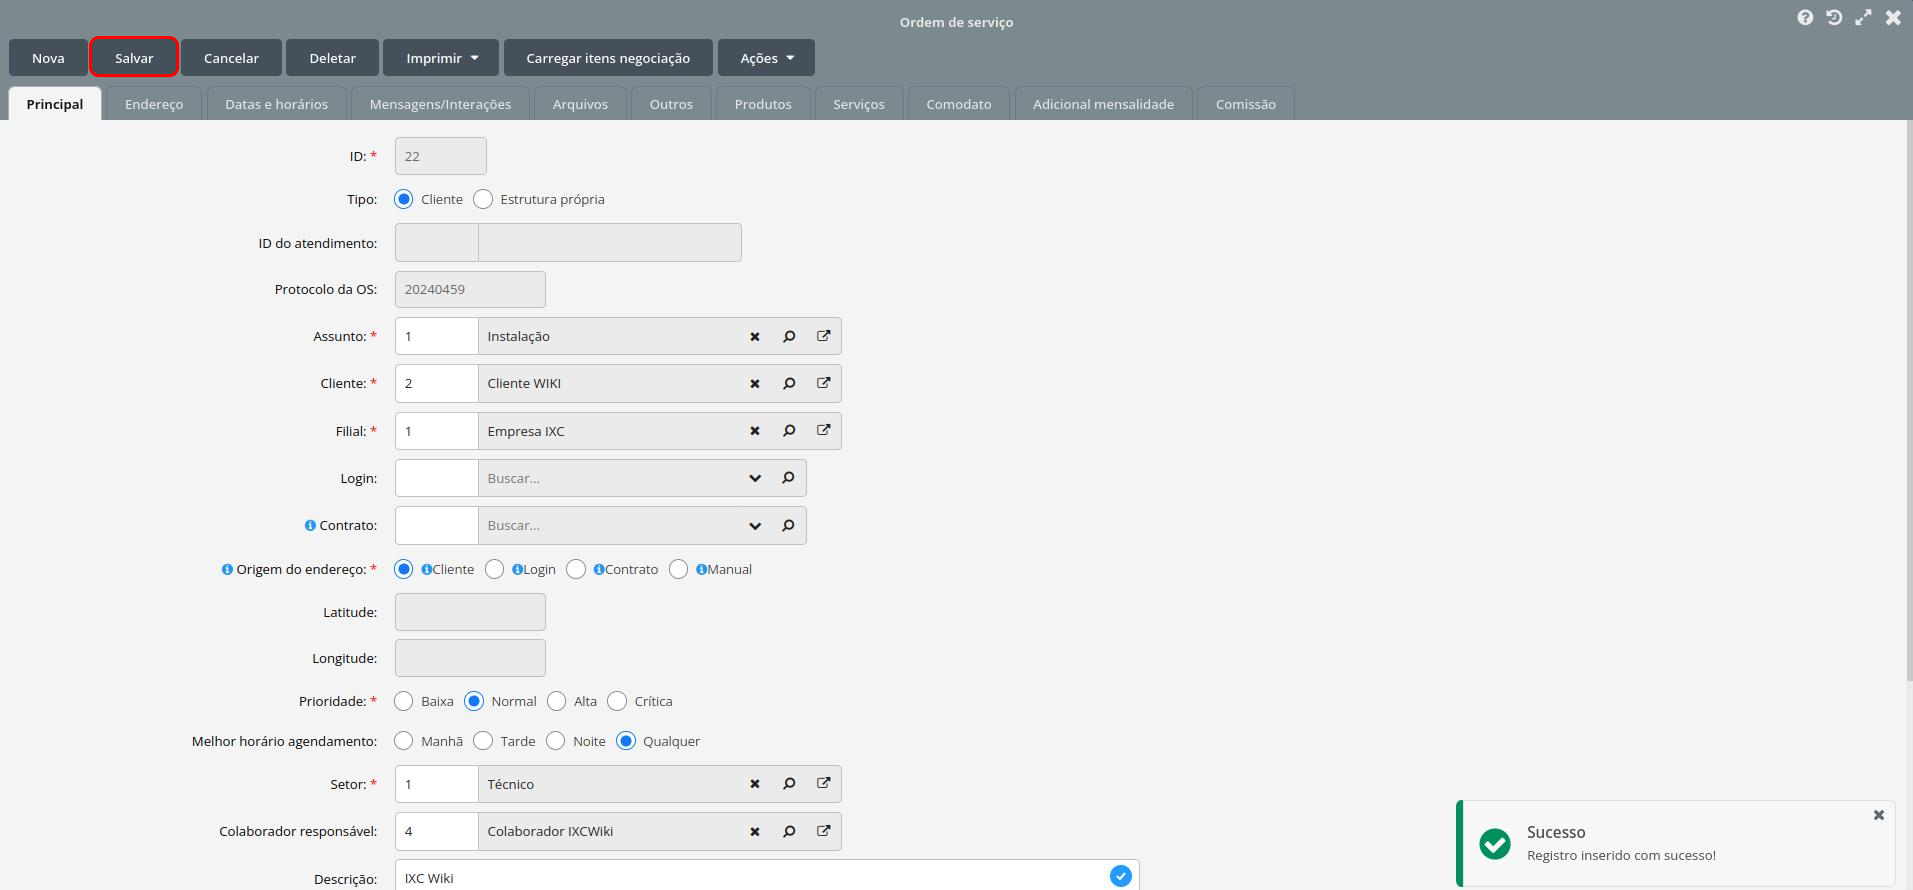Clear the Cliente WIKI value with x icon
The width and height of the screenshot is (1913, 890).
click(755, 384)
